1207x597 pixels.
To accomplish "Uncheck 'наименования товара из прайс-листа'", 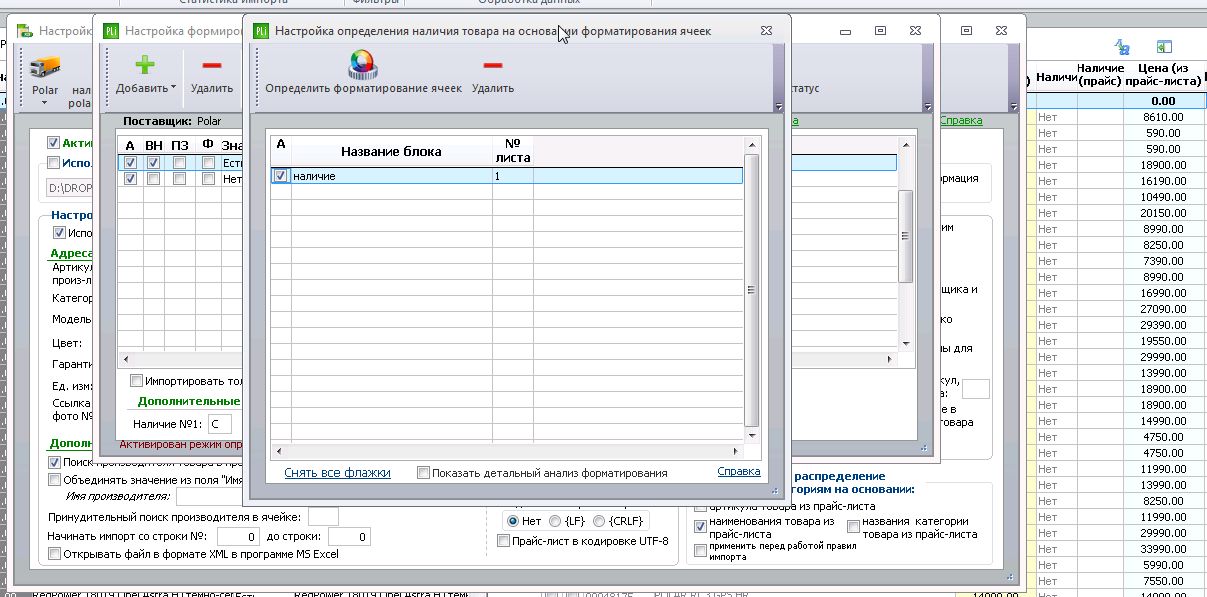I will 700,526.
